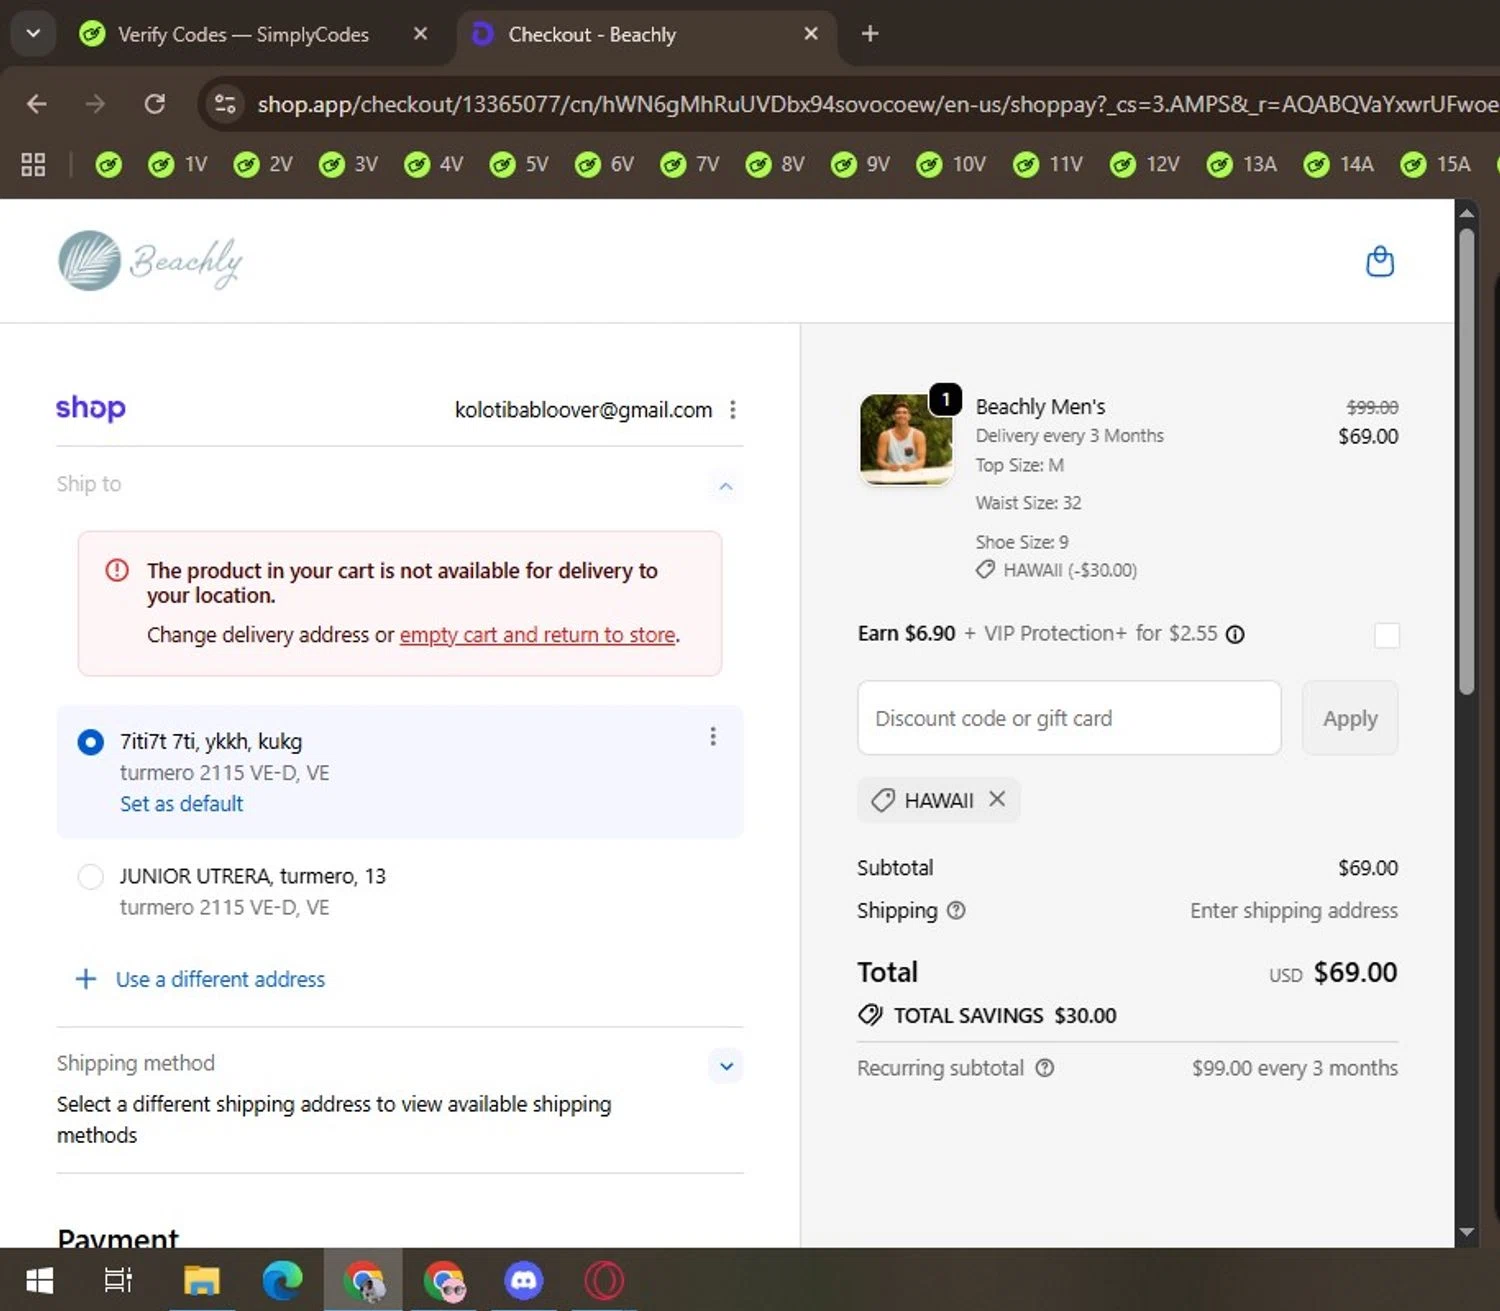Open the shopping bag cart icon

click(x=1380, y=261)
